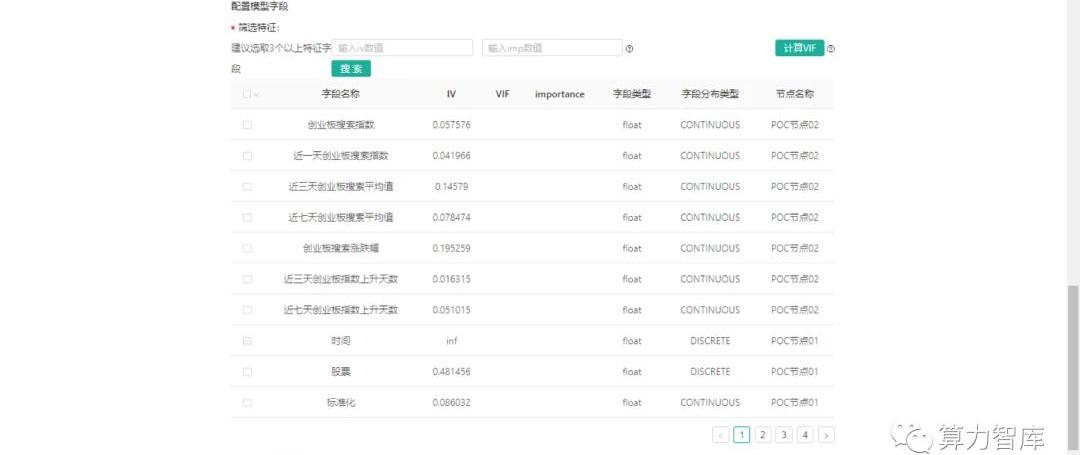This screenshot has height=455, width=1080.
Task: Click the IV column header
Action: point(451,94)
